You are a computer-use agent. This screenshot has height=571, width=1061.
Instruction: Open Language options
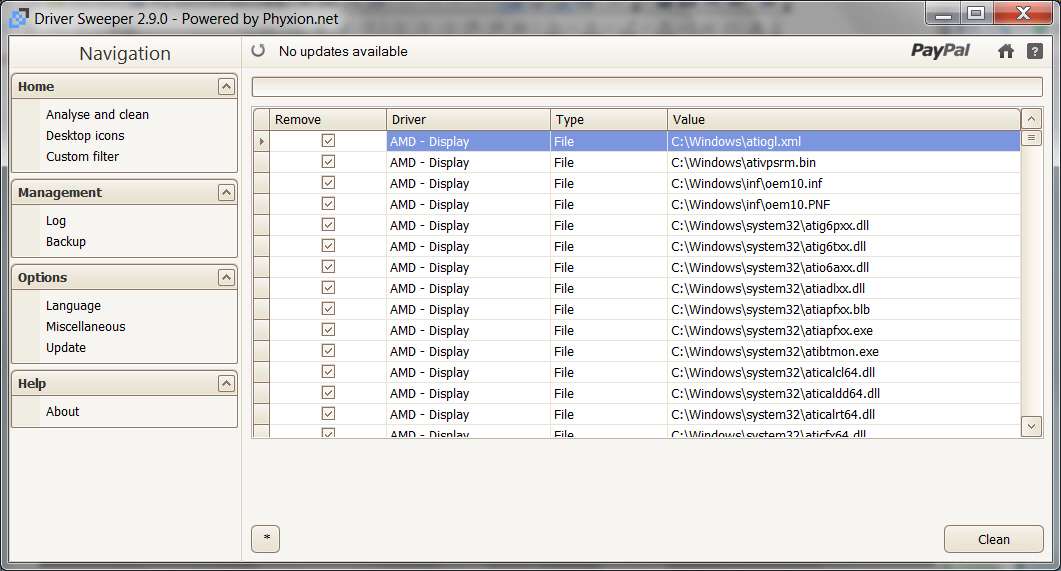pos(73,306)
